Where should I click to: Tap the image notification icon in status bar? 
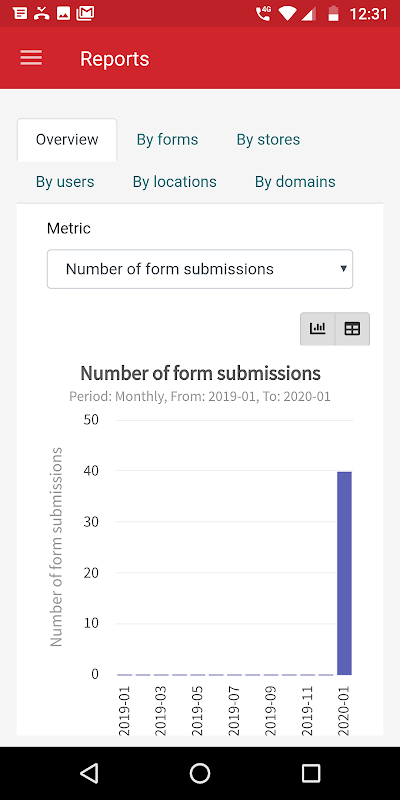[x=63, y=13]
